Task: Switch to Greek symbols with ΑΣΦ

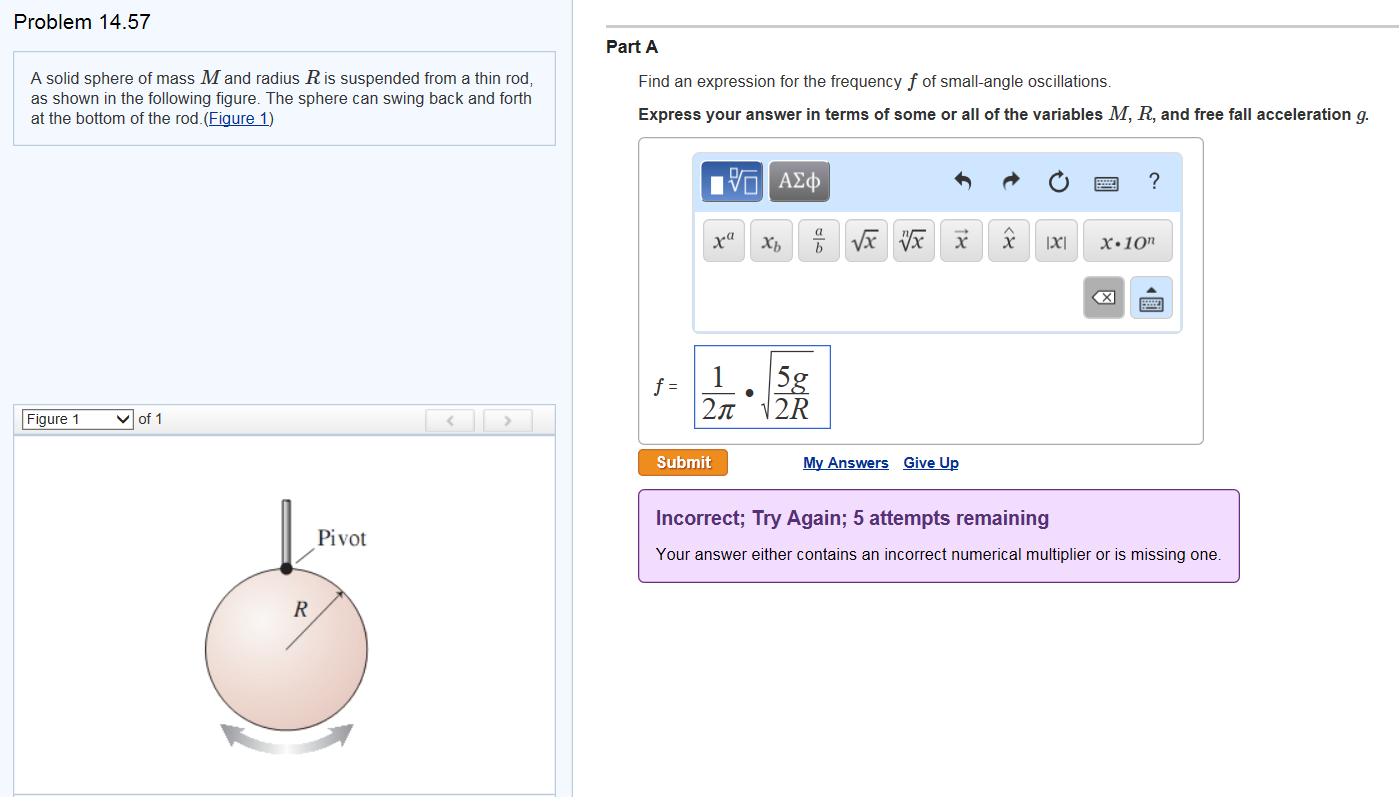Action: point(798,181)
